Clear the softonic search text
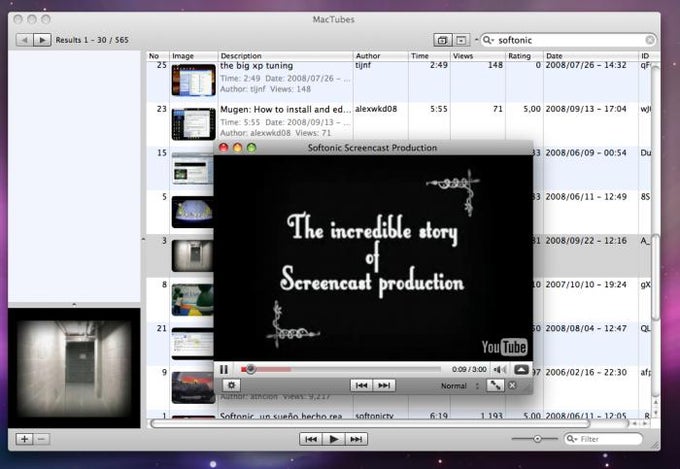Screen dimensions: 680x469 (650, 40)
